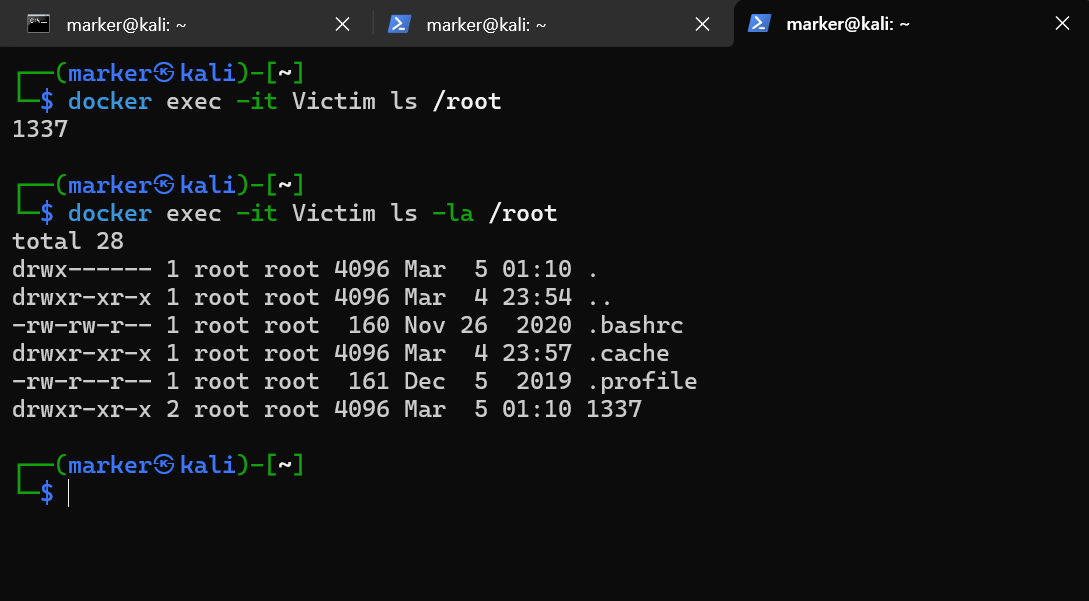Viewport: 1089px width, 601px height.
Task: Click the Kali logo in the second prompt
Action: 165,185
